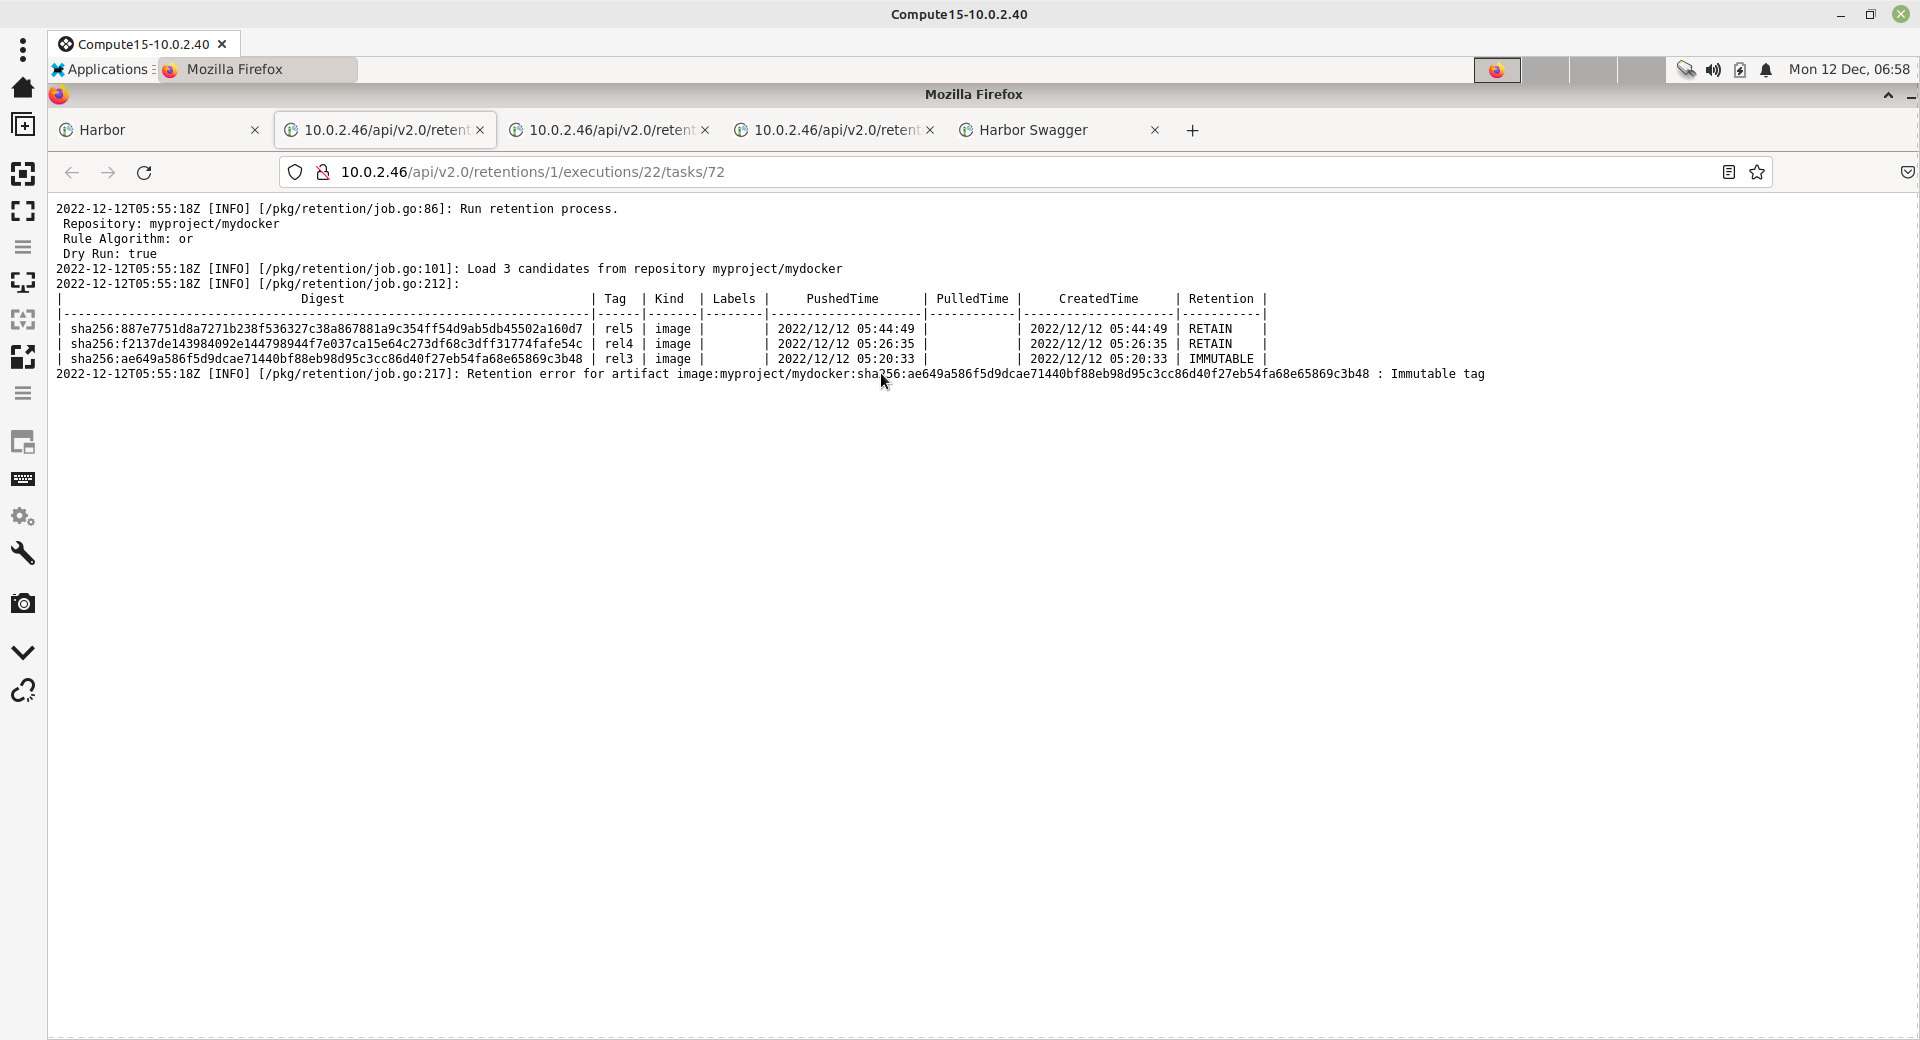This screenshot has width=1920, height=1040.
Task: Open the three-dot menu at top left
Action: tap(23, 50)
